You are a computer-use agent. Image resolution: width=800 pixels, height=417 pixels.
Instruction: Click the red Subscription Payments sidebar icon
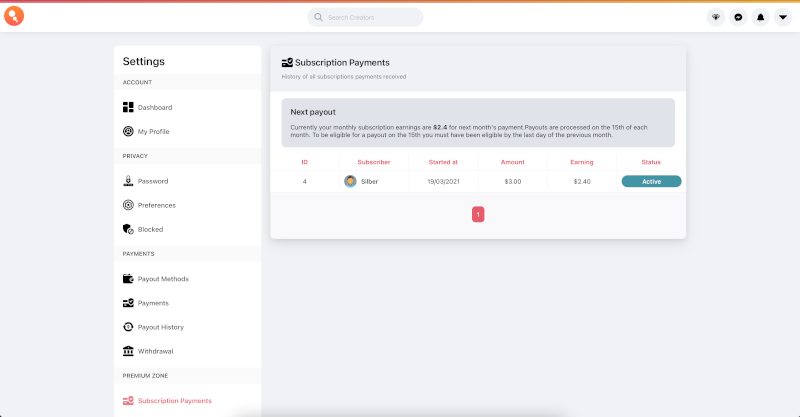click(128, 401)
